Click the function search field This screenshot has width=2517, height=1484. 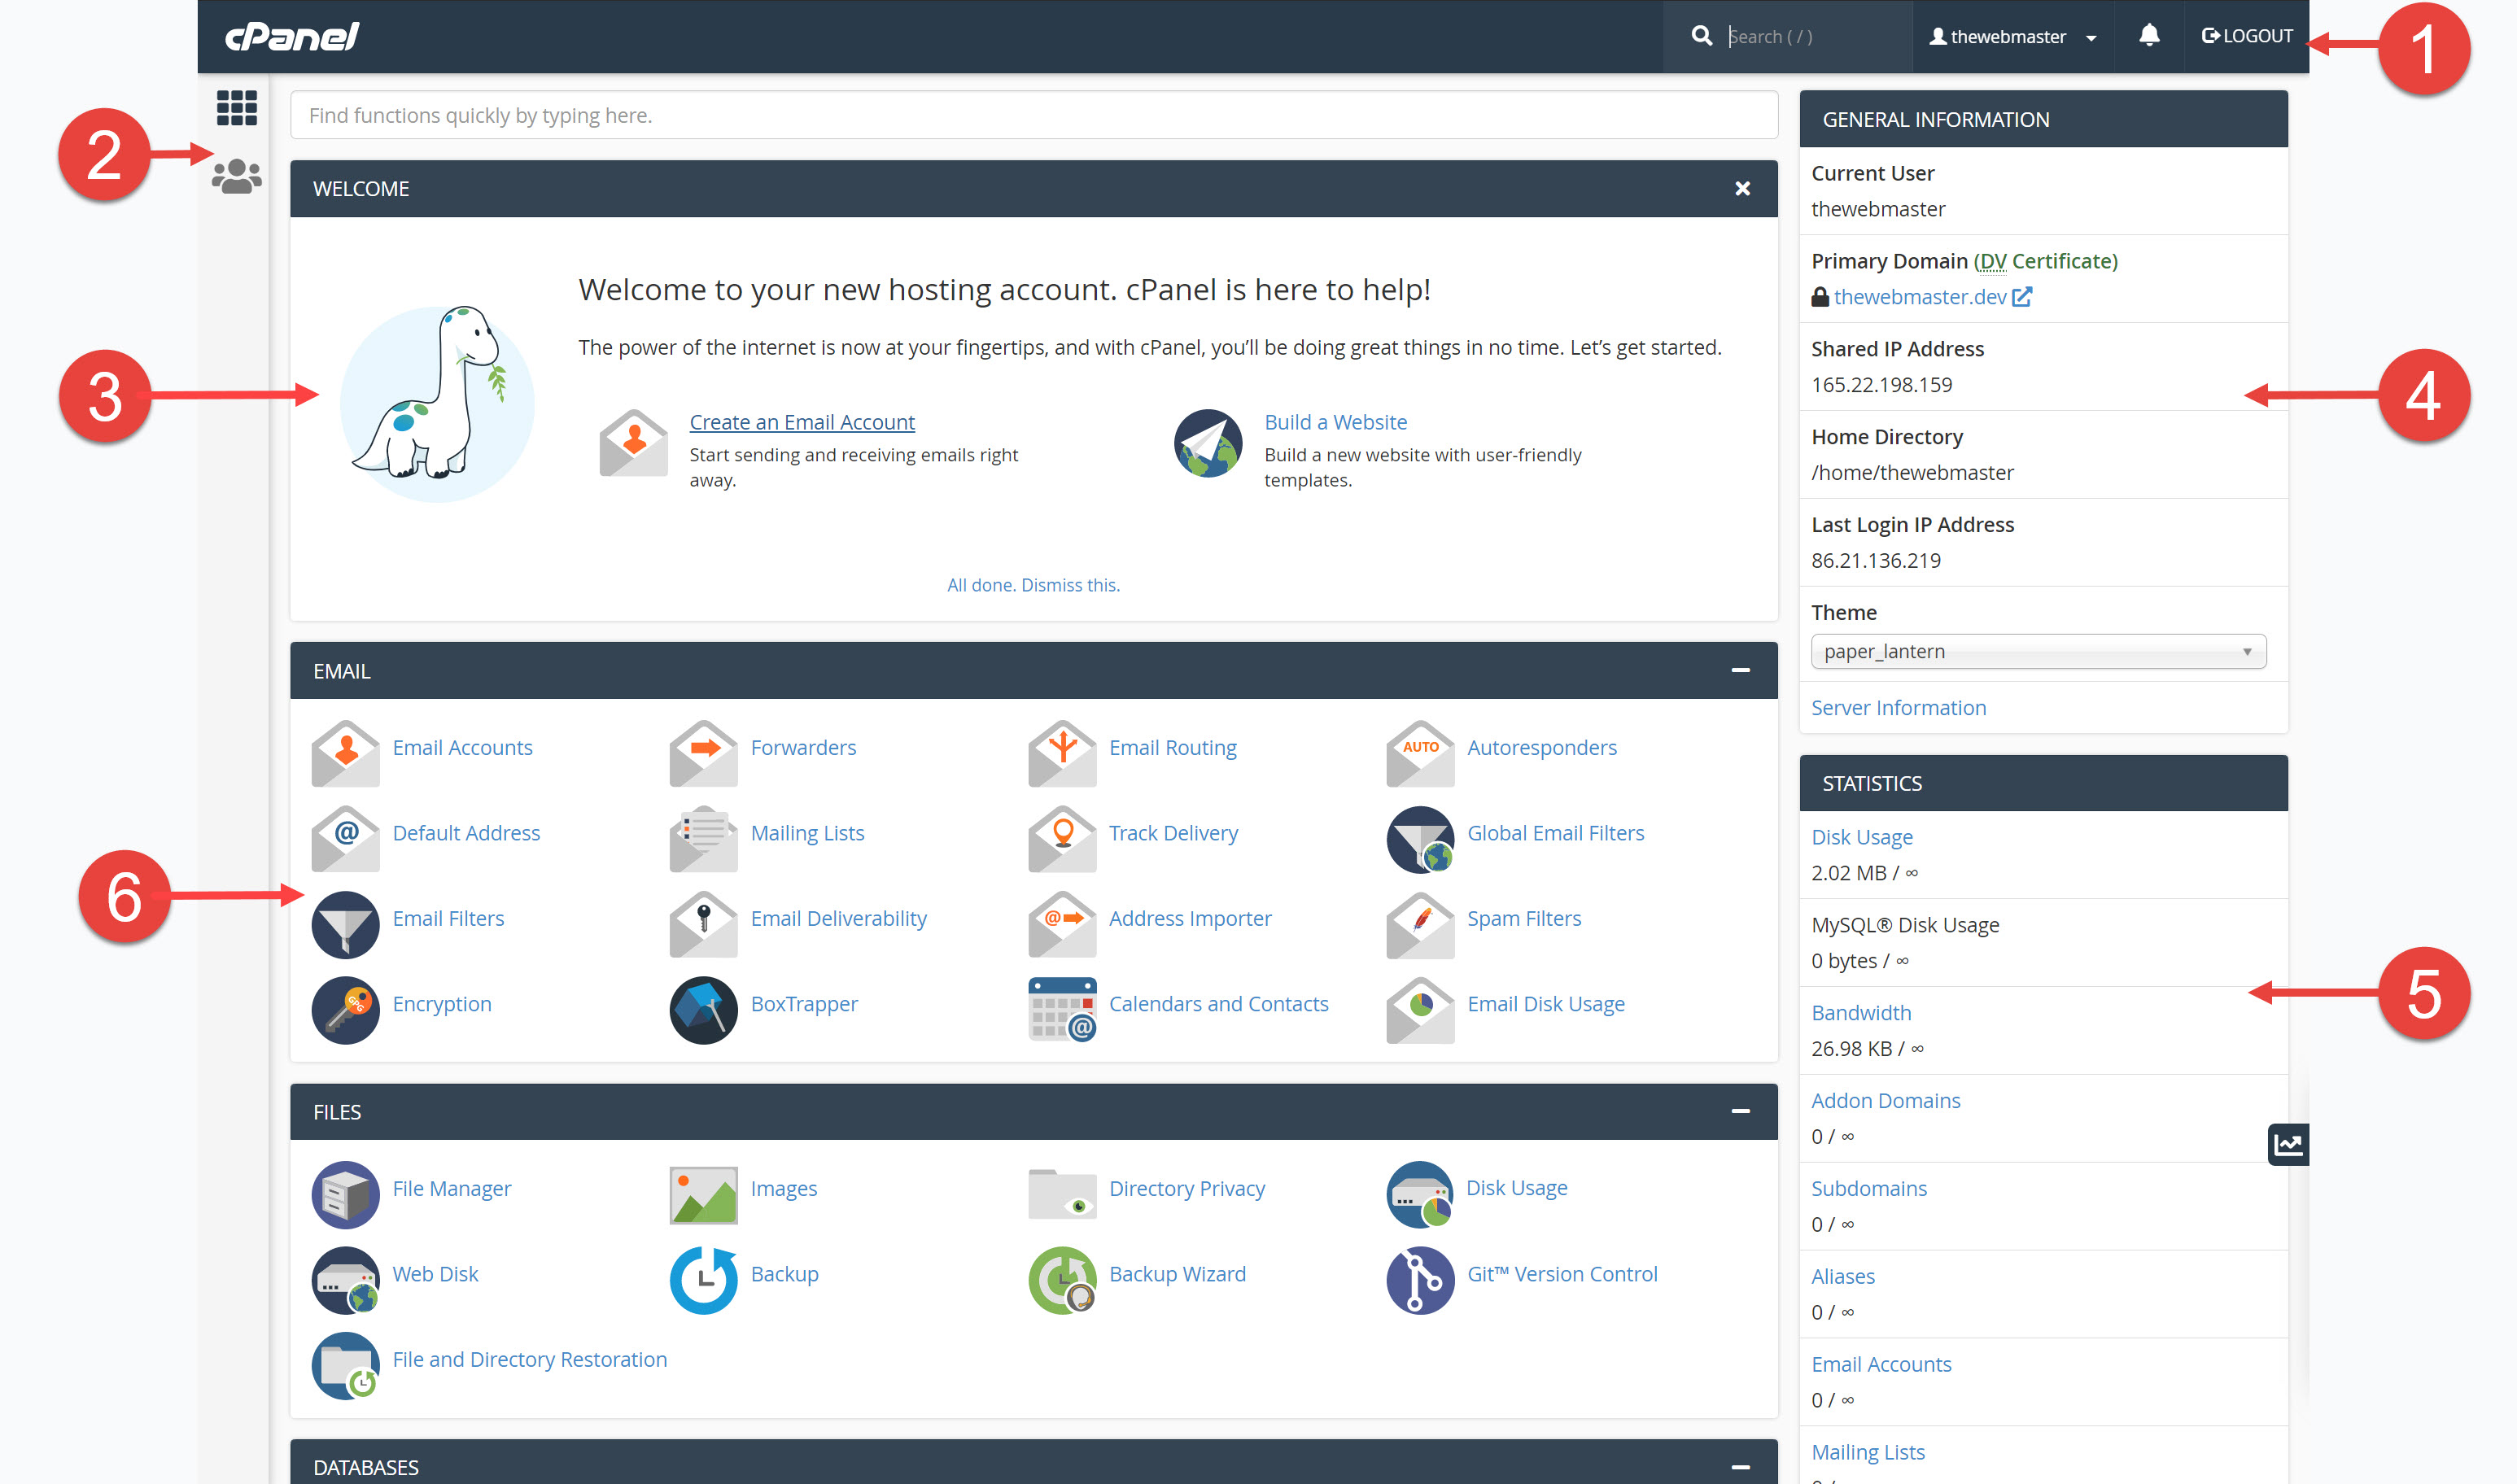point(1030,115)
